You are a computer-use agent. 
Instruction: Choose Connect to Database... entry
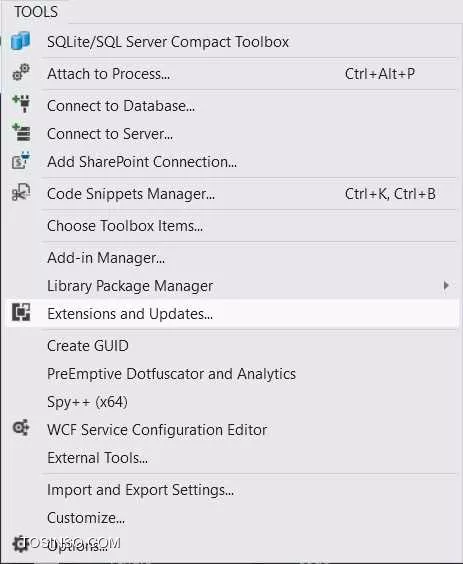point(121,106)
